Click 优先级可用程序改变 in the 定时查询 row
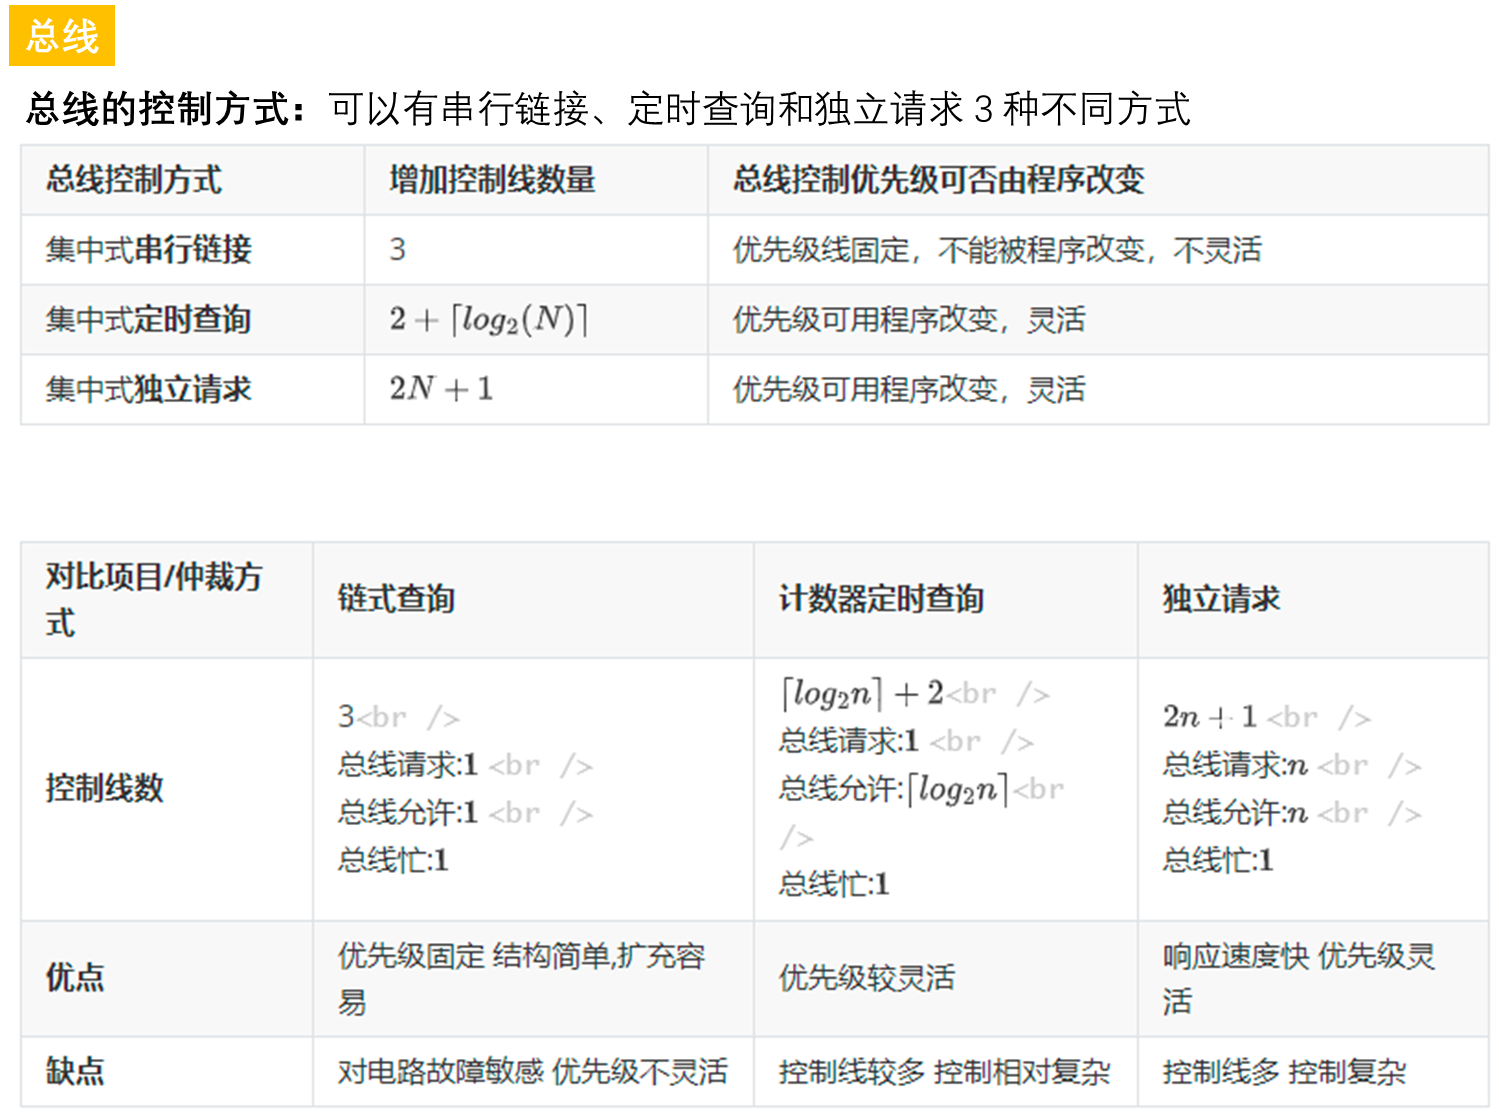 (908, 319)
